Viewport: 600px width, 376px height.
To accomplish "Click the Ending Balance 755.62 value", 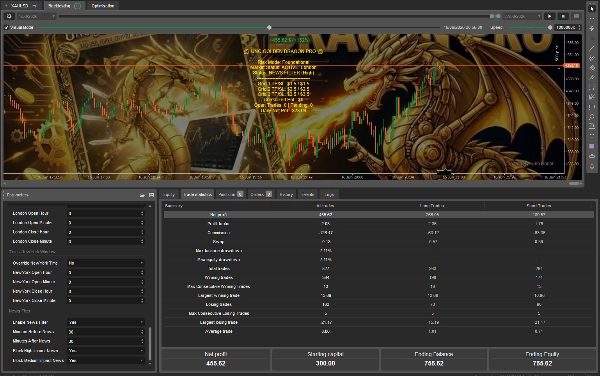I will pyautogui.click(x=434, y=363).
